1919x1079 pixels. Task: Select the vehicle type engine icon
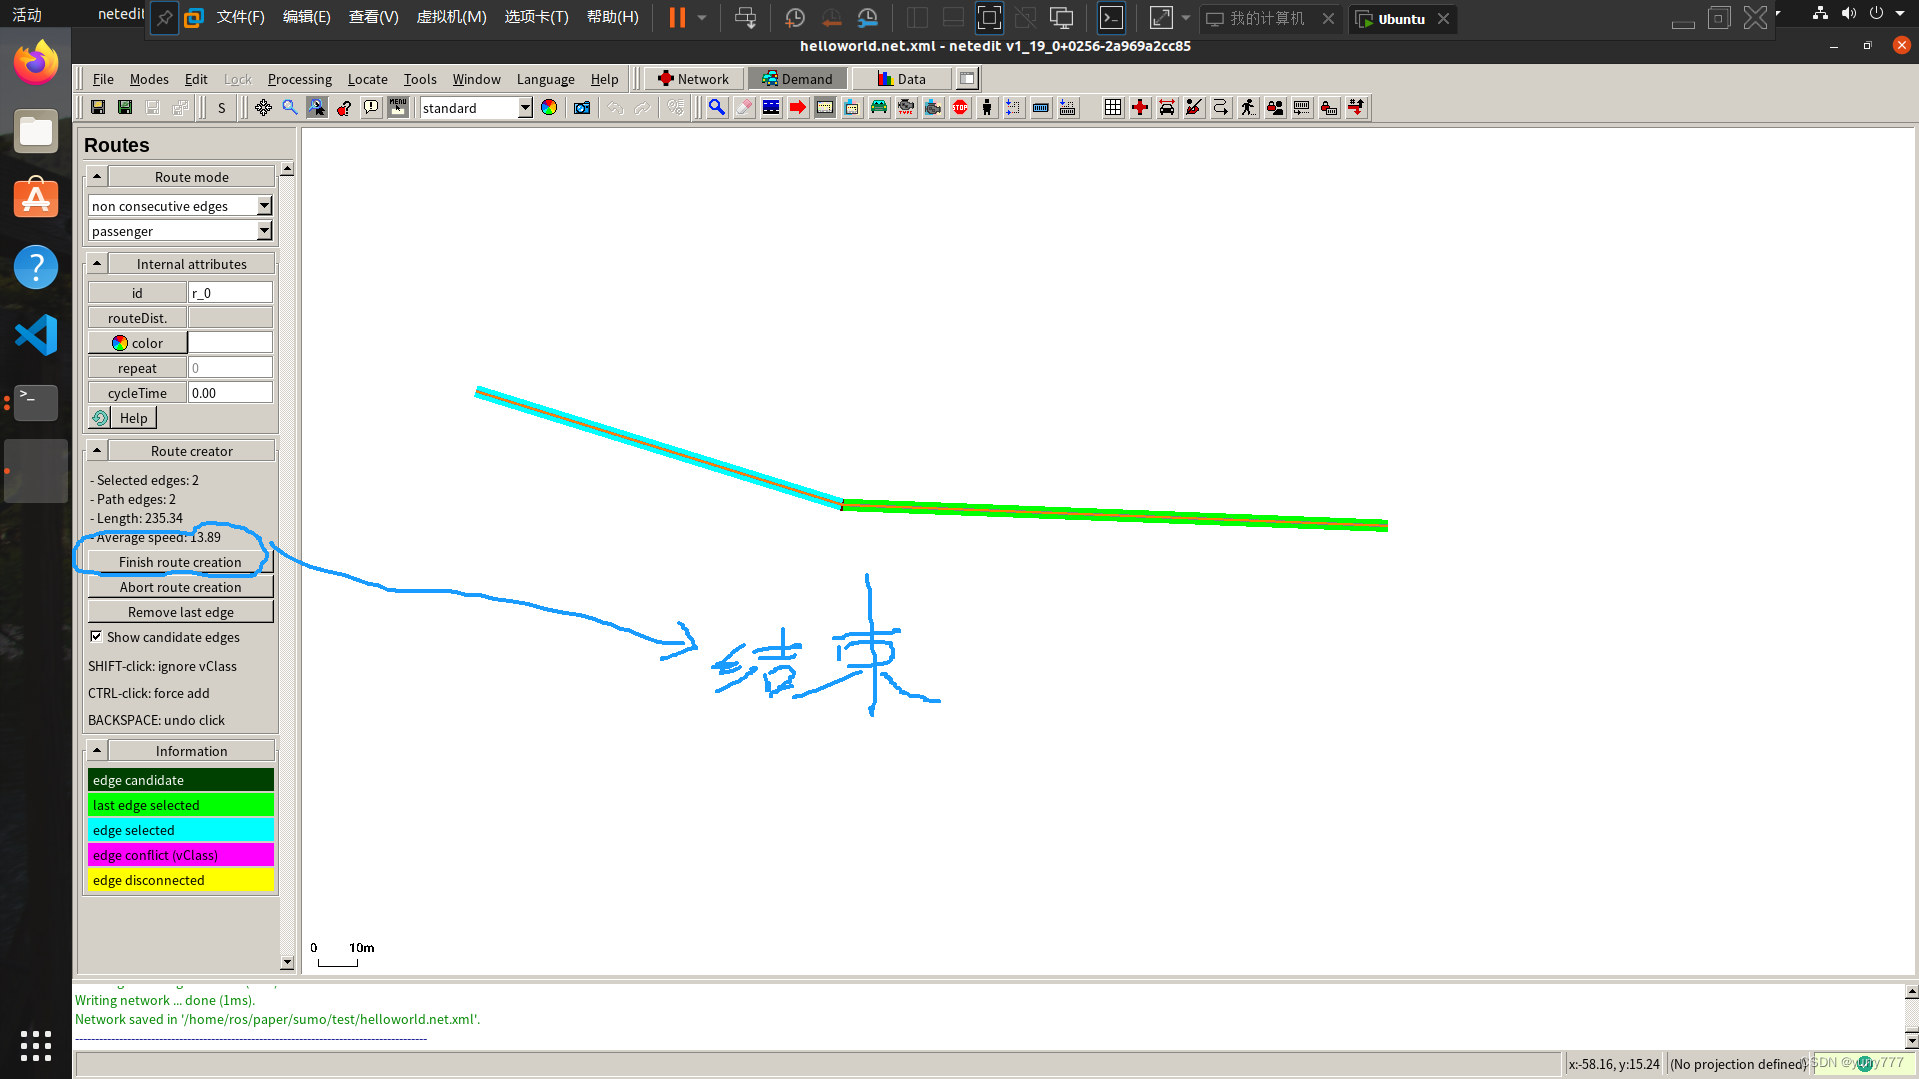coord(906,108)
